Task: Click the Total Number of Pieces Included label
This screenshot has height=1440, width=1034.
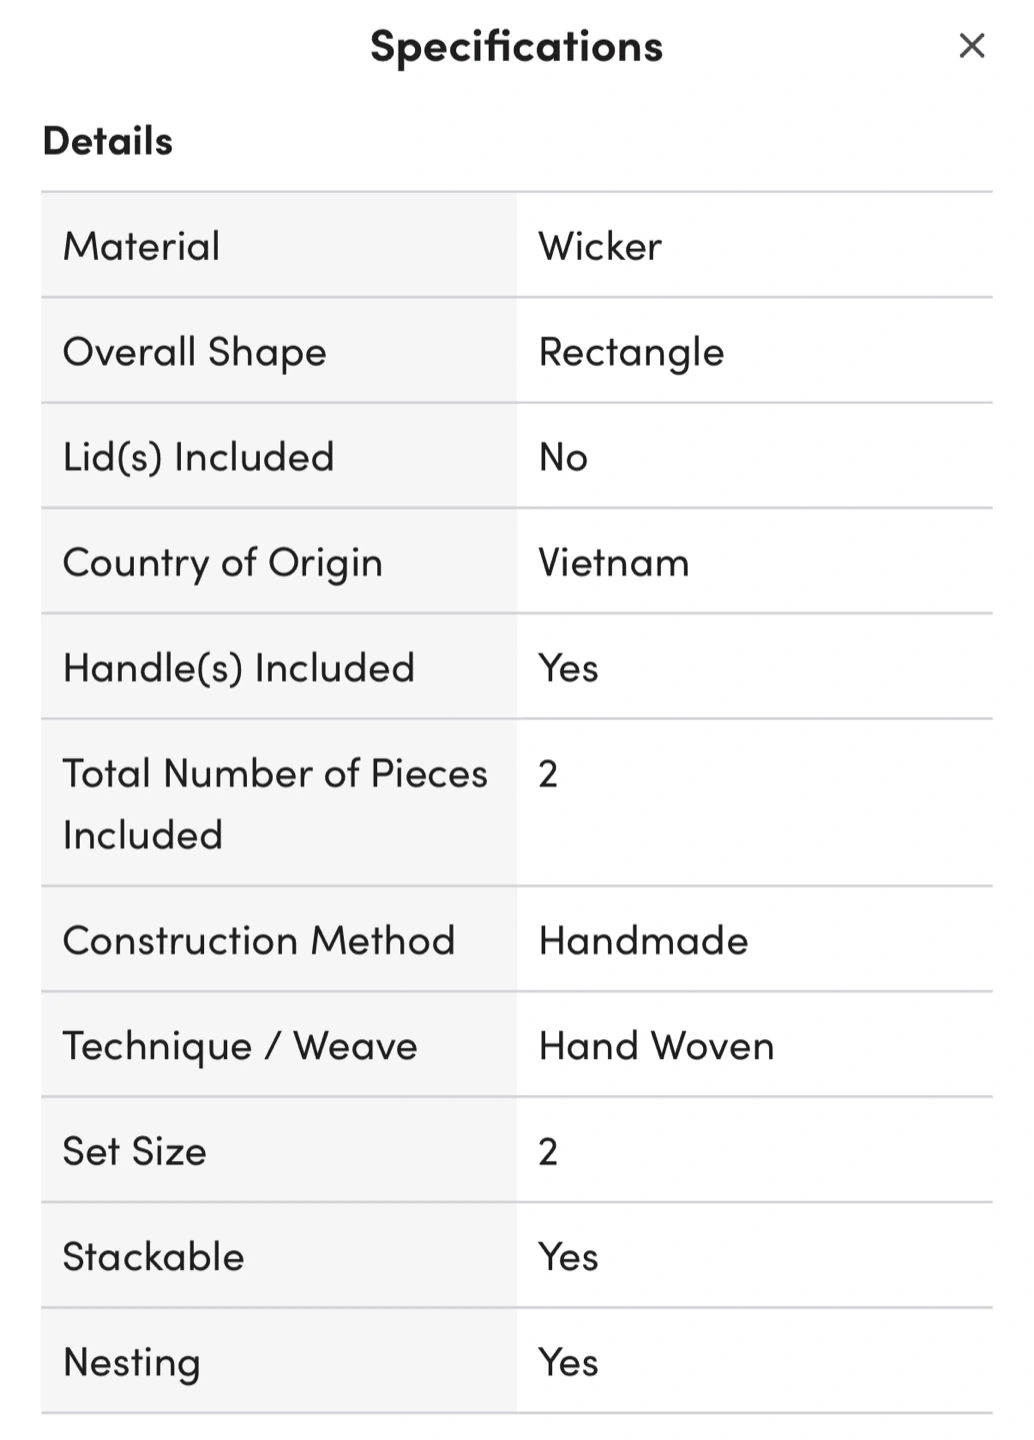Action: [274, 803]
